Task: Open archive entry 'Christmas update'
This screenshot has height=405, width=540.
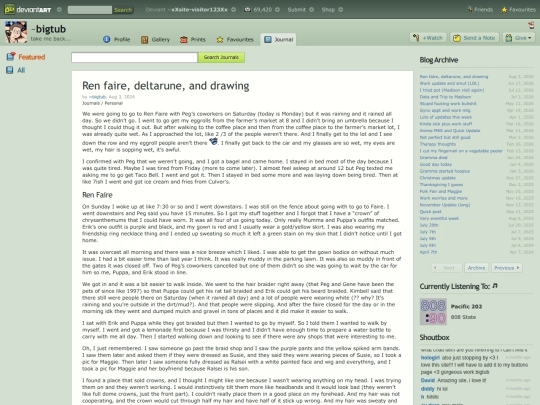Action: (x=437, y=178)
